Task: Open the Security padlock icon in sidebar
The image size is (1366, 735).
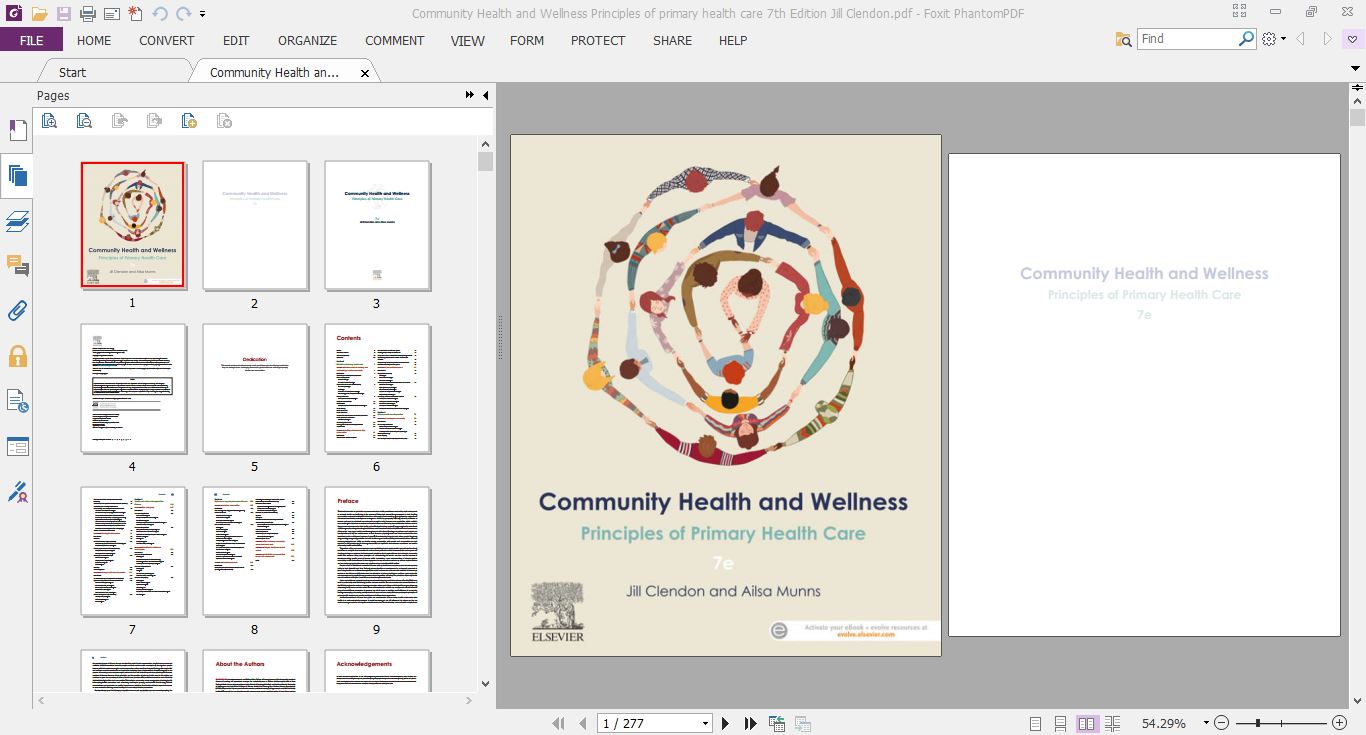Action: point(17,356)
